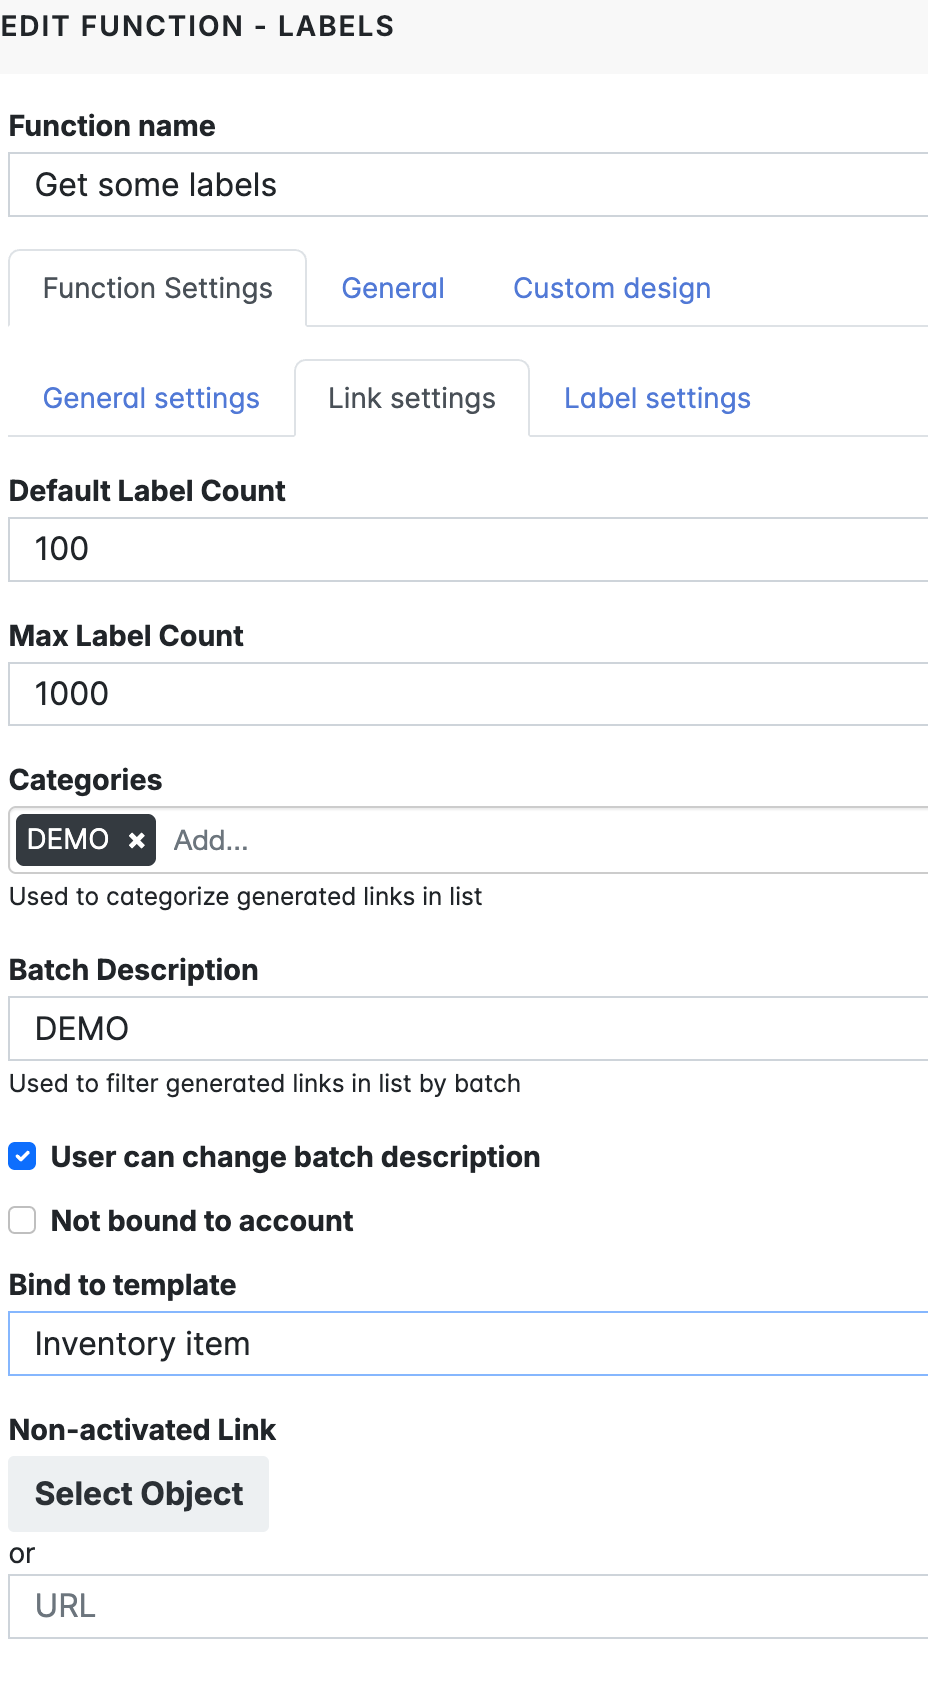Screen dimensions: 928x1684
Task: Go to the General settings sub-tab
Action: pyautogui.click(x=151, y=399)
